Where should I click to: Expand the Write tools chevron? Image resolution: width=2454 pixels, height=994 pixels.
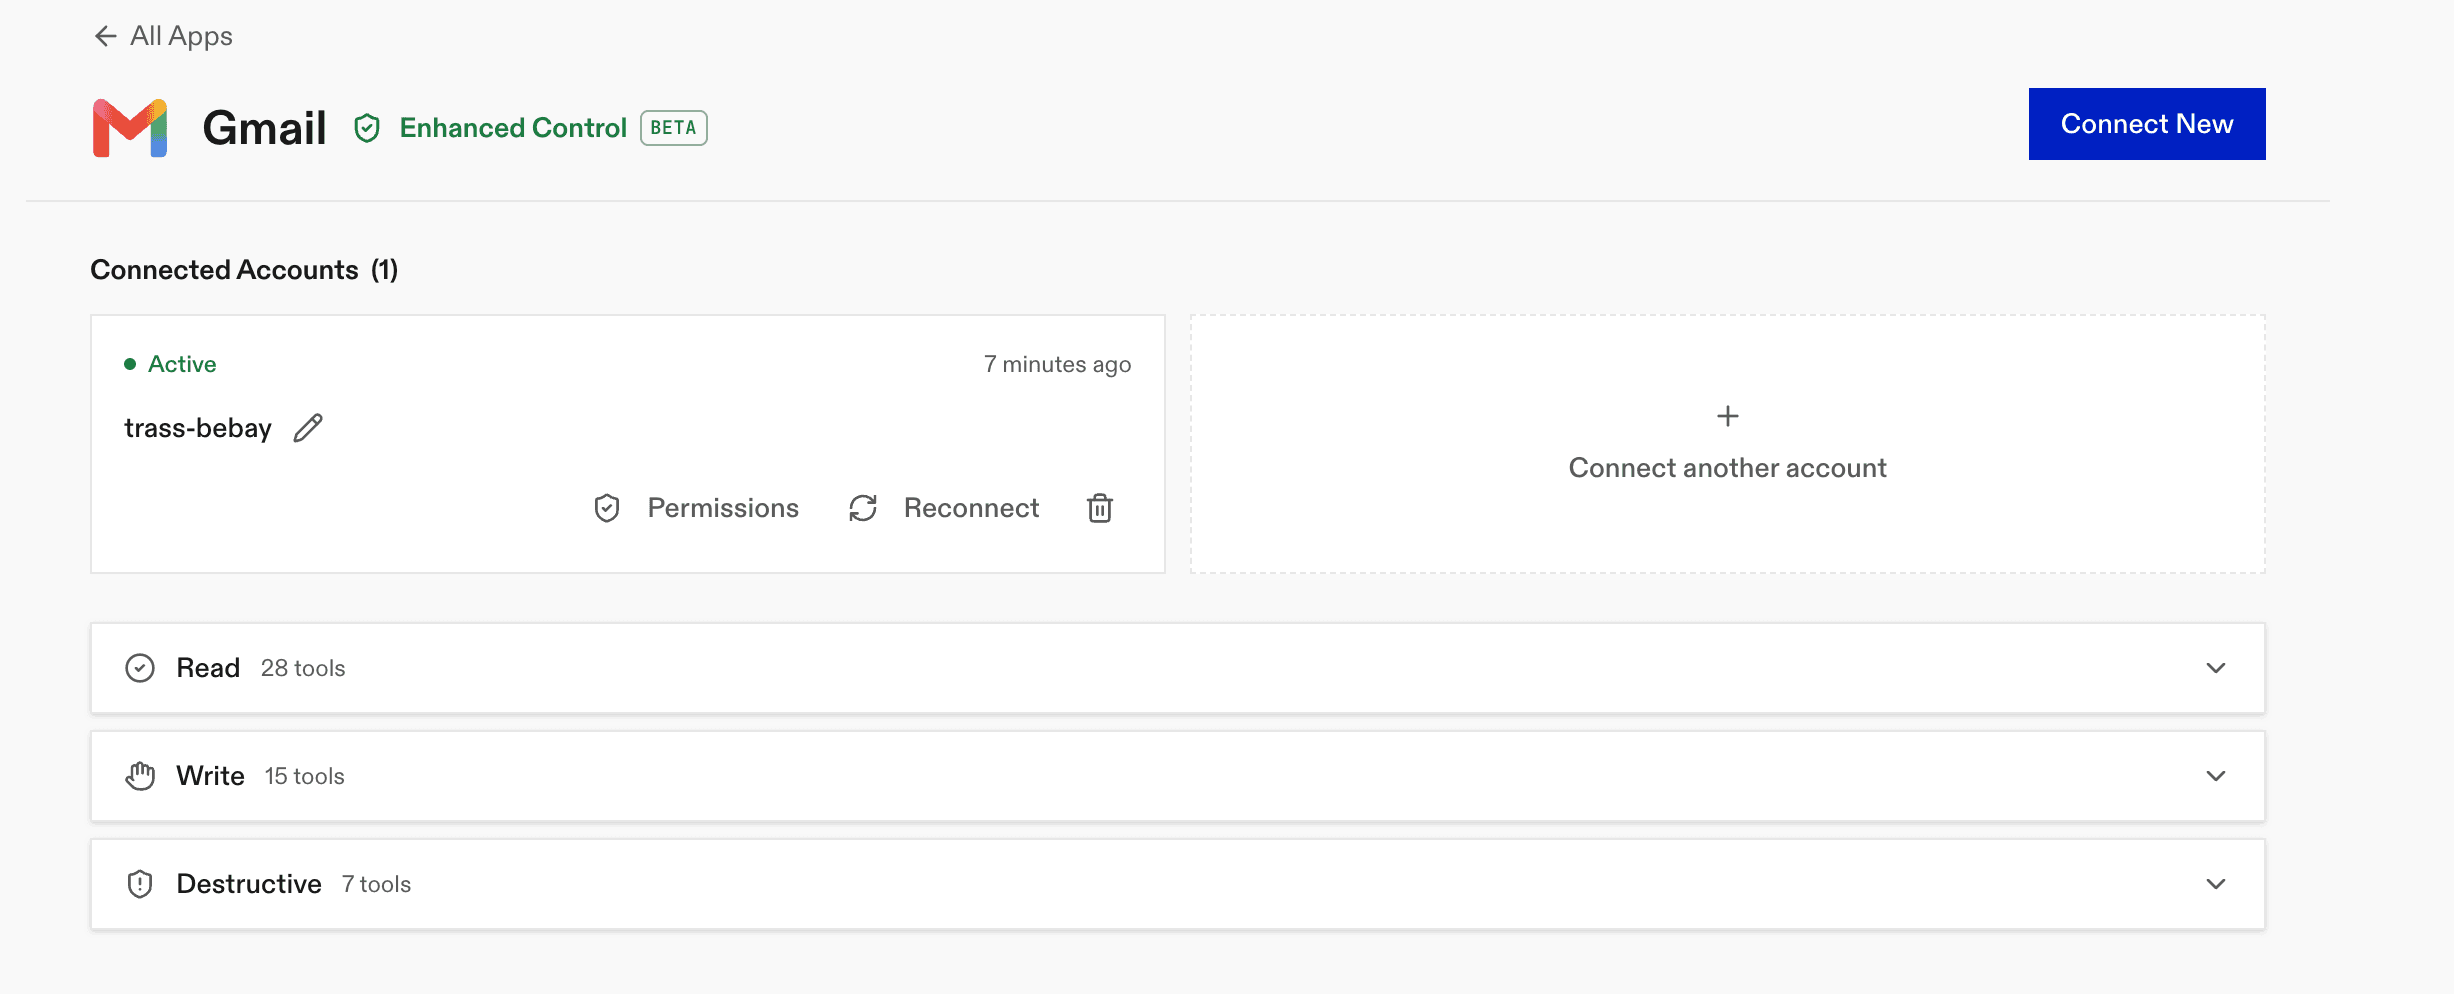[x=2216, y=776]
